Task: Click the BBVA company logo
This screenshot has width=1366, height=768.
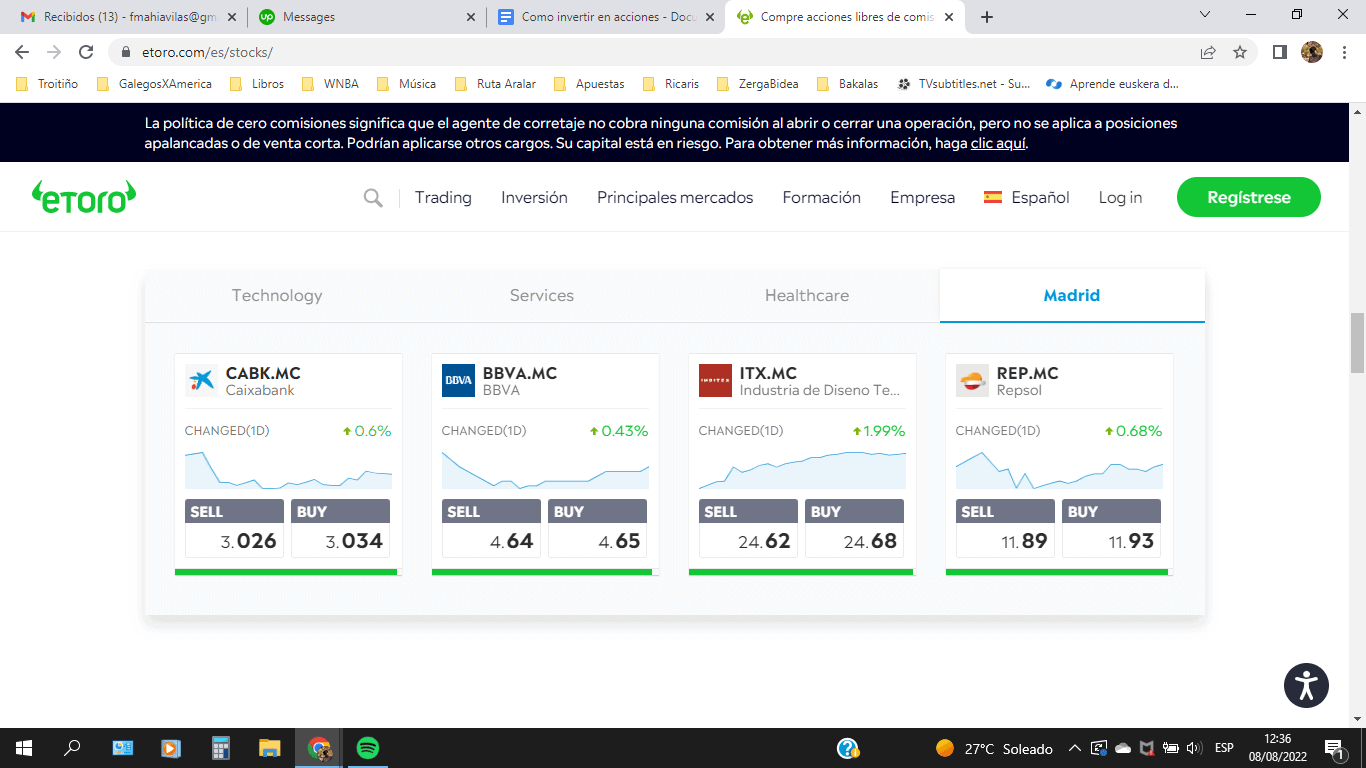Action: click(x=459, y=380)
